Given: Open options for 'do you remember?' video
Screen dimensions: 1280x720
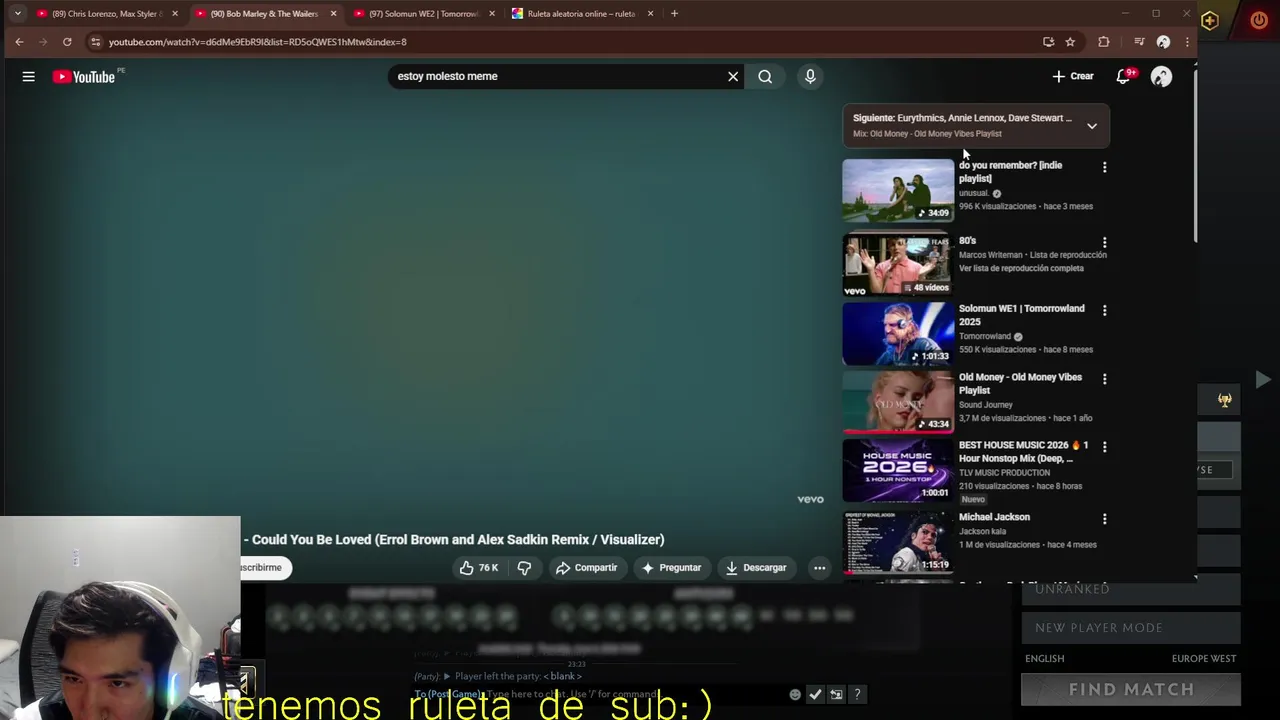Looking at the screenshot, I should (1105, 167).
